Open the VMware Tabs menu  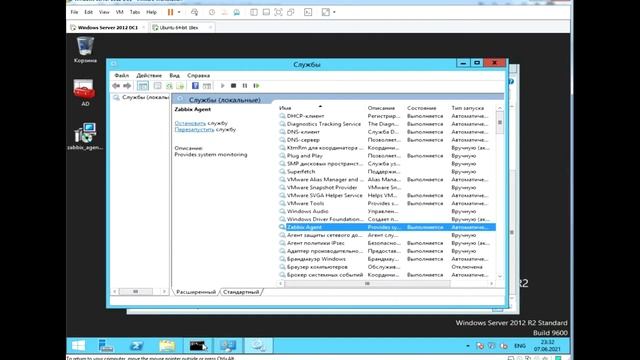coord(135,12)
